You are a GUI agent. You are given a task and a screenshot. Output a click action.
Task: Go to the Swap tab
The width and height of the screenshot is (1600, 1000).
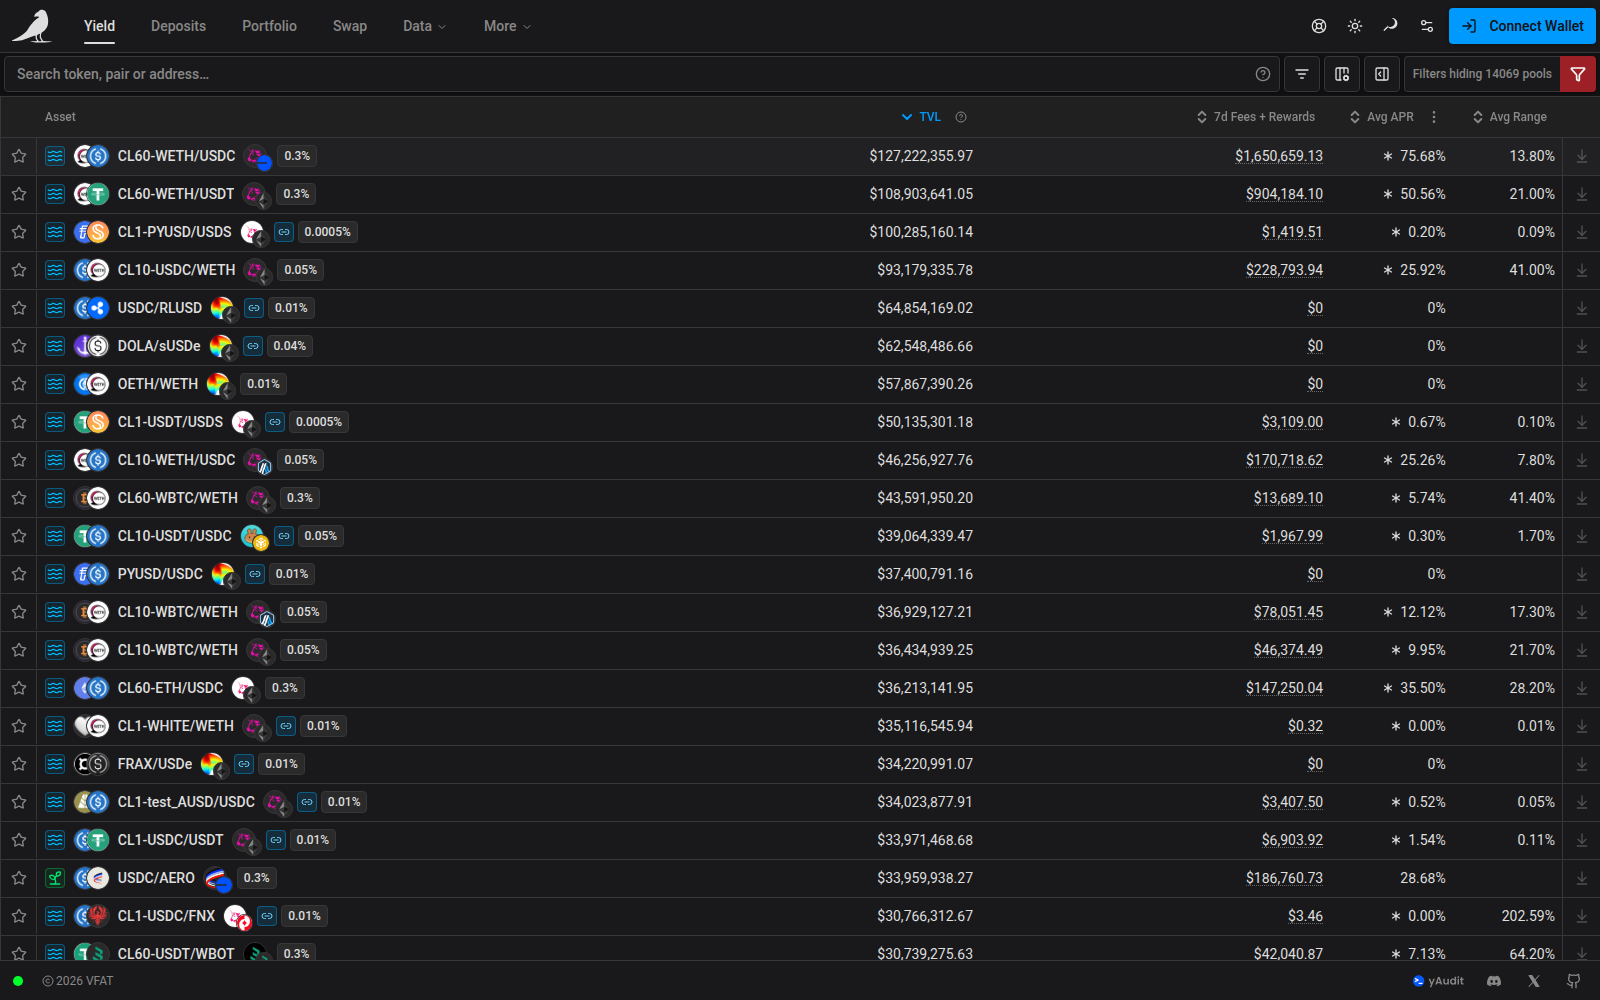click(x=350, y=26)
